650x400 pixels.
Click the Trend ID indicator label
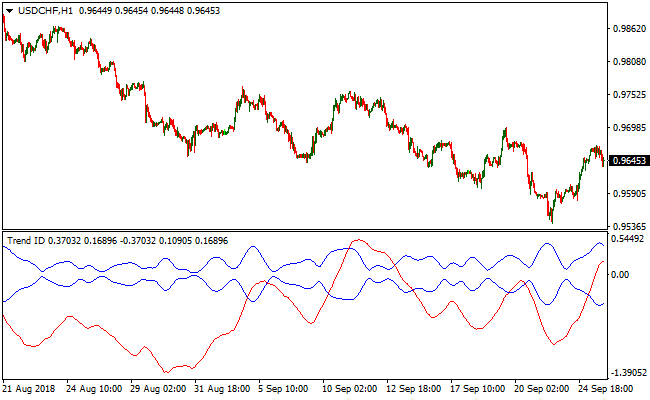click(x=26, y=241)
